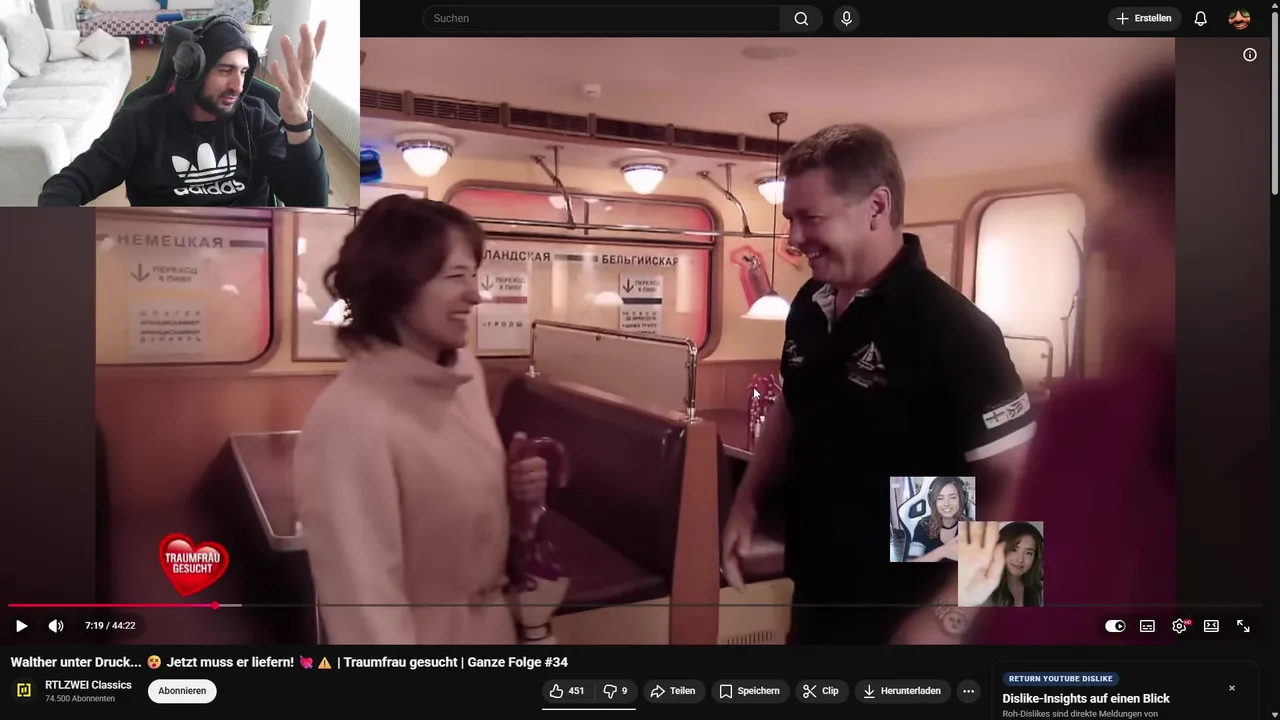1280x720 pixels.
Task: Click in the Suchen search field
Action: click(x=601, y=18)
